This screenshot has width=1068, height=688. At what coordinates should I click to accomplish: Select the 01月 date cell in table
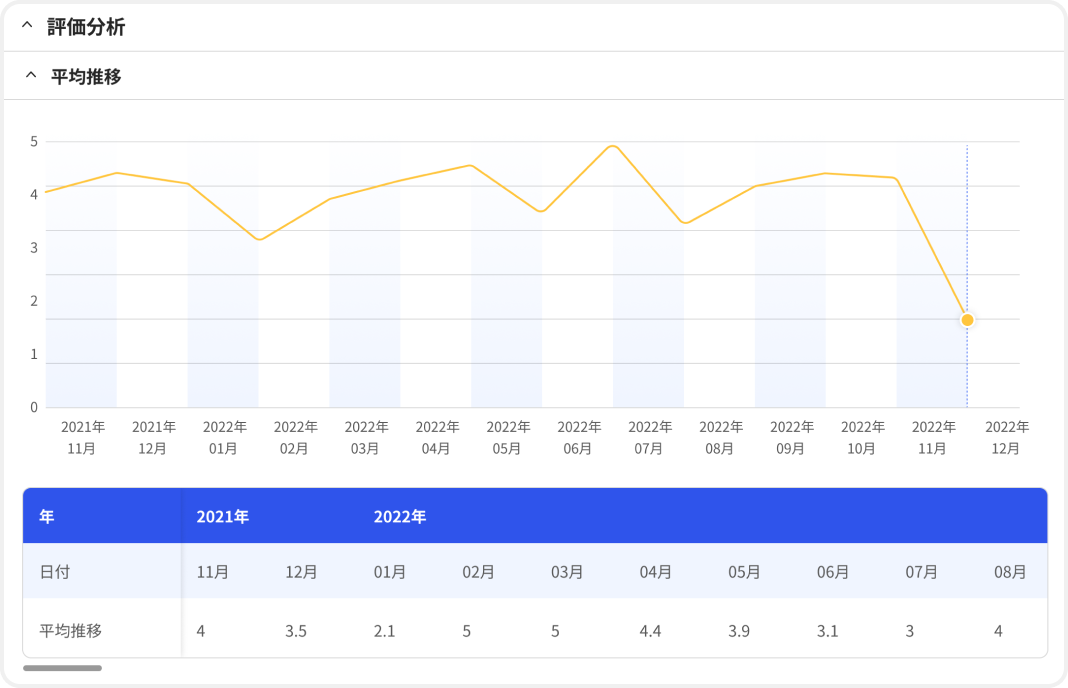pos(390,573)
